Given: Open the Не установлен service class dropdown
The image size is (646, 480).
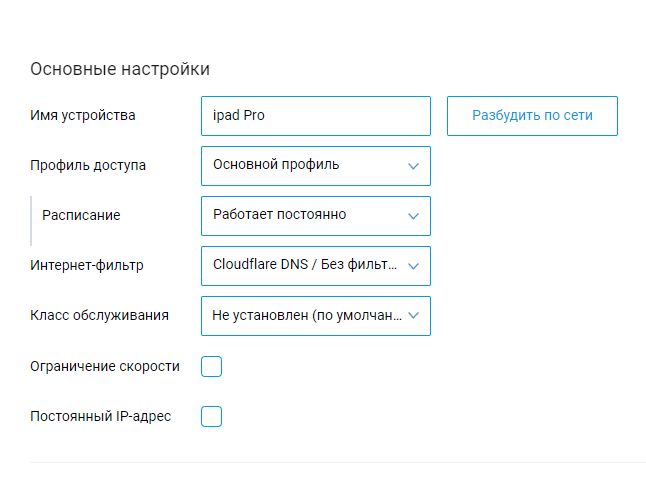Looking at the screenshot, I should pyautogui.click(x=305, y=316).
